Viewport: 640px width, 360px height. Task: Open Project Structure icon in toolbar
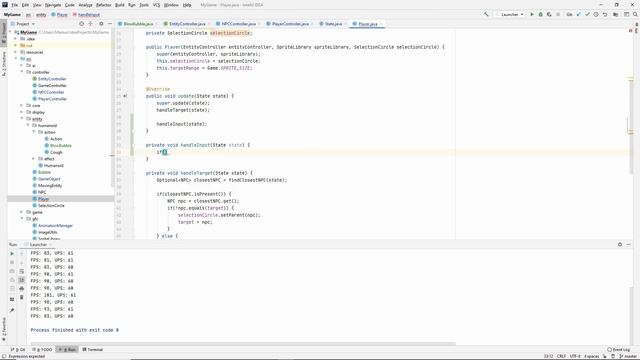pyautogui.click(x=616, y=14)
